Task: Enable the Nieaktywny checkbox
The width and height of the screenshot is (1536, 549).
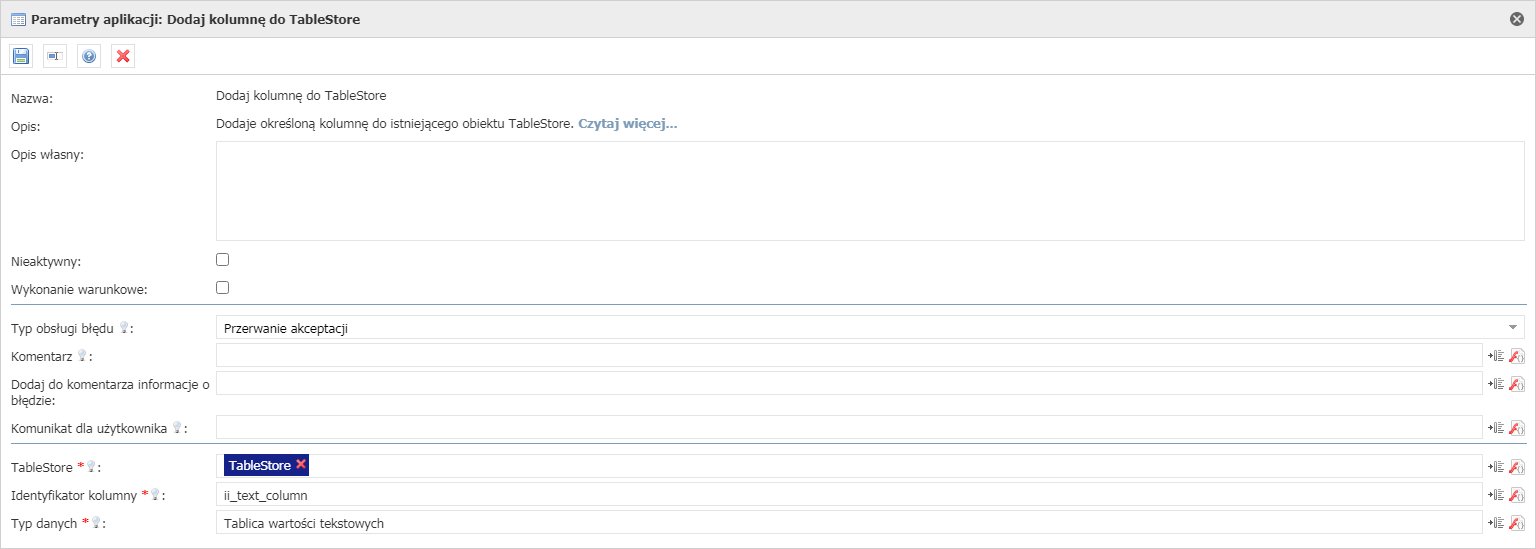Action: click(223, 260)
